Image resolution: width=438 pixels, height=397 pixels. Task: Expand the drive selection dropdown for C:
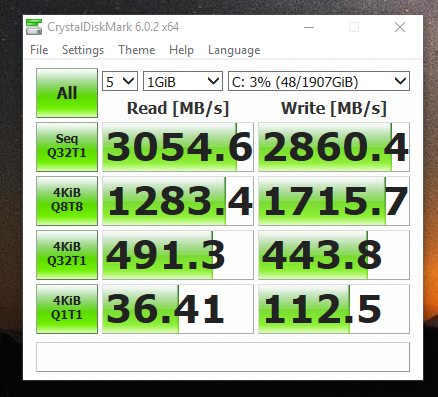point(319,81)
